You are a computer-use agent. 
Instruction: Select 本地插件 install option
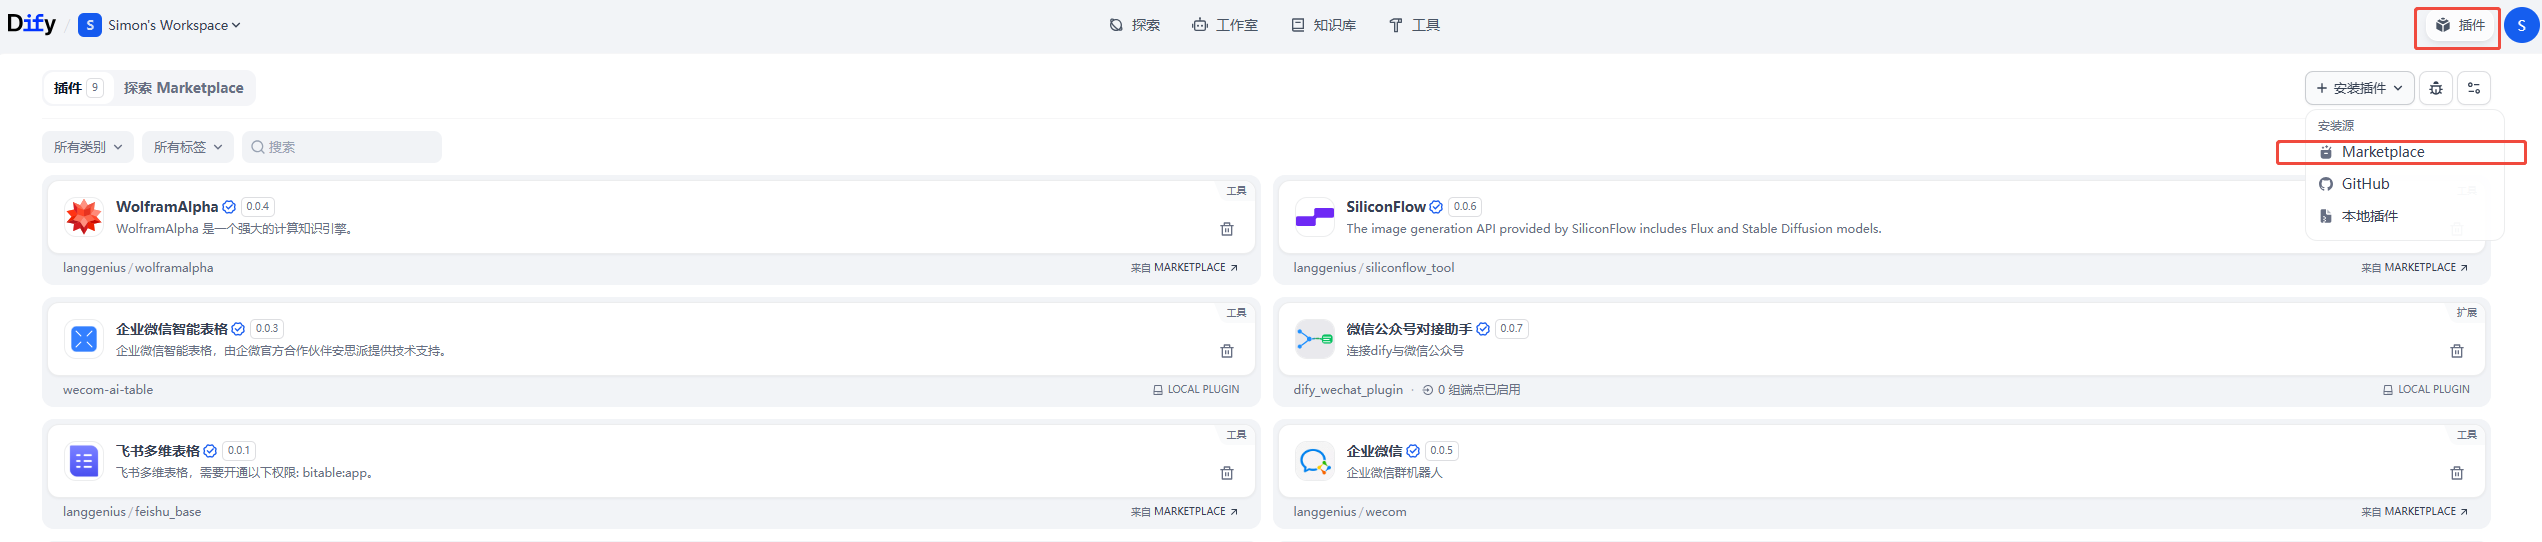[x=2369, y=216]
